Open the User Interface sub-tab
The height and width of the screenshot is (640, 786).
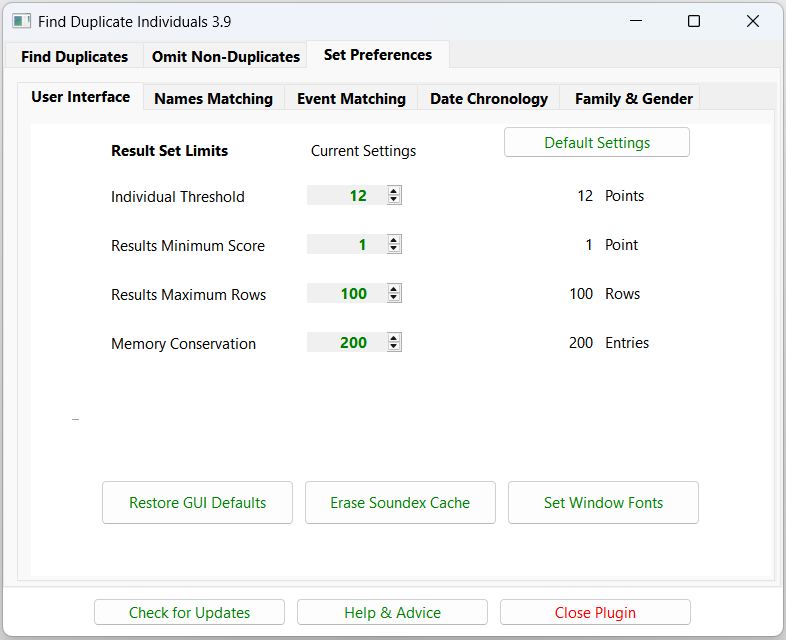pyautogui.click(x=80, y=96)
